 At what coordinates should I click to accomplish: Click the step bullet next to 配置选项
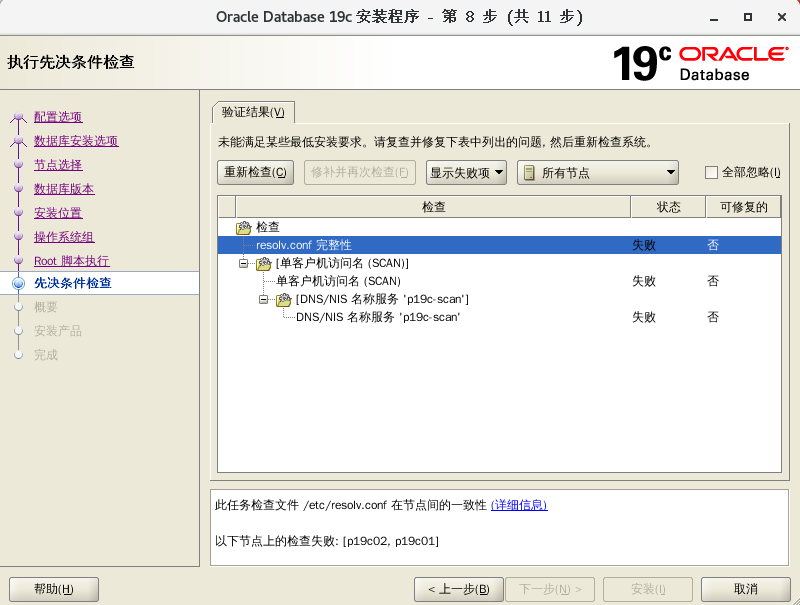(x=18, y=117)
